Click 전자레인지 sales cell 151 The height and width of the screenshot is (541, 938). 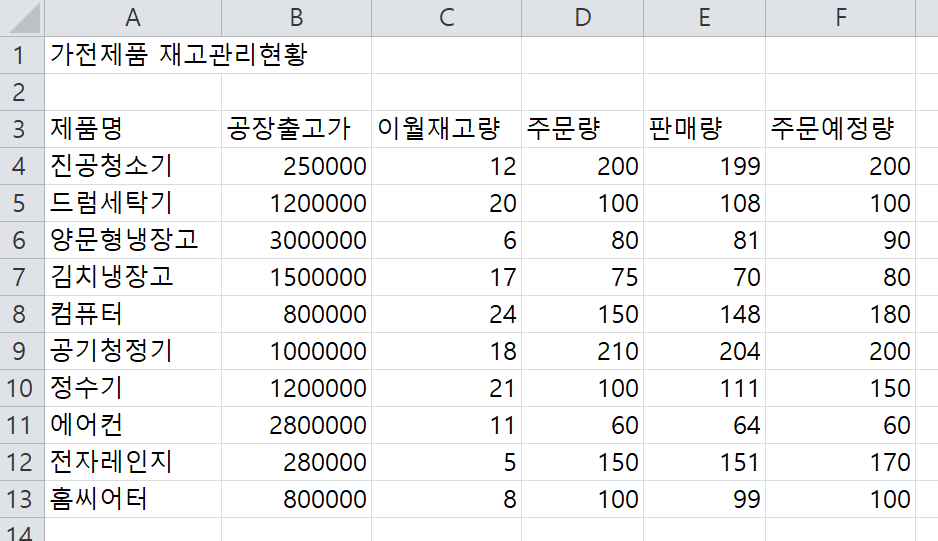point(705,462)
